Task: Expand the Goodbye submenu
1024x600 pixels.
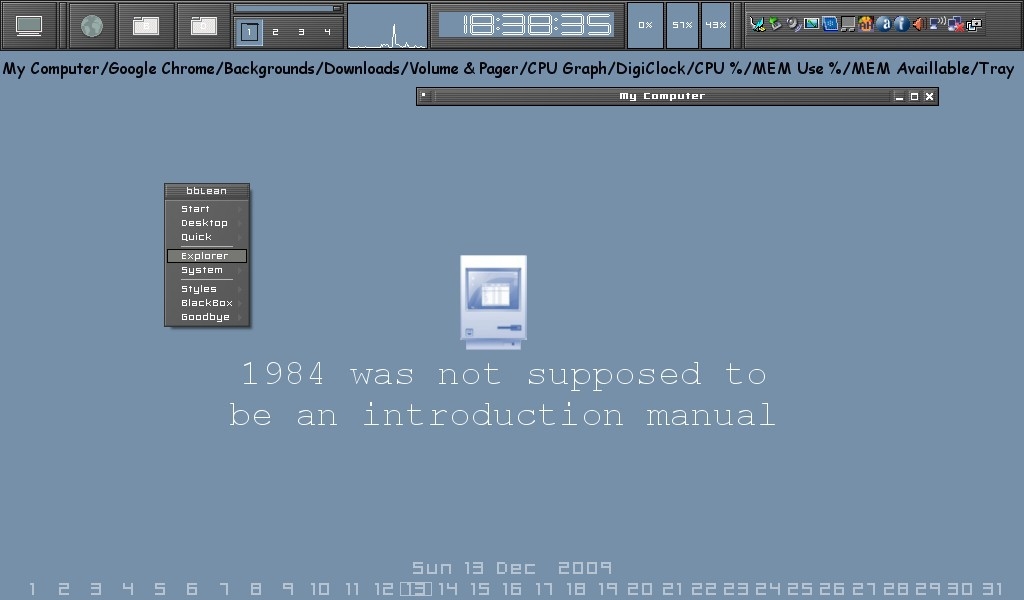Action: click(x=206, y=317)
